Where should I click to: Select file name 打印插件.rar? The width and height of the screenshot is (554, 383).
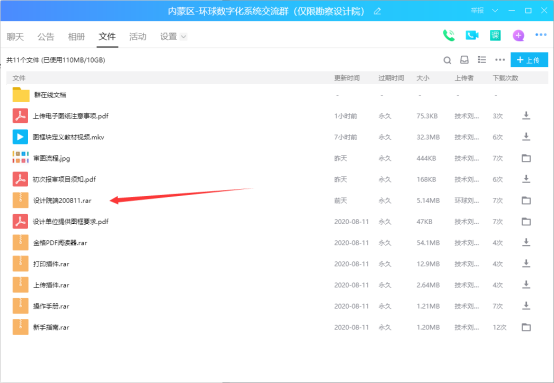point(51,264)
